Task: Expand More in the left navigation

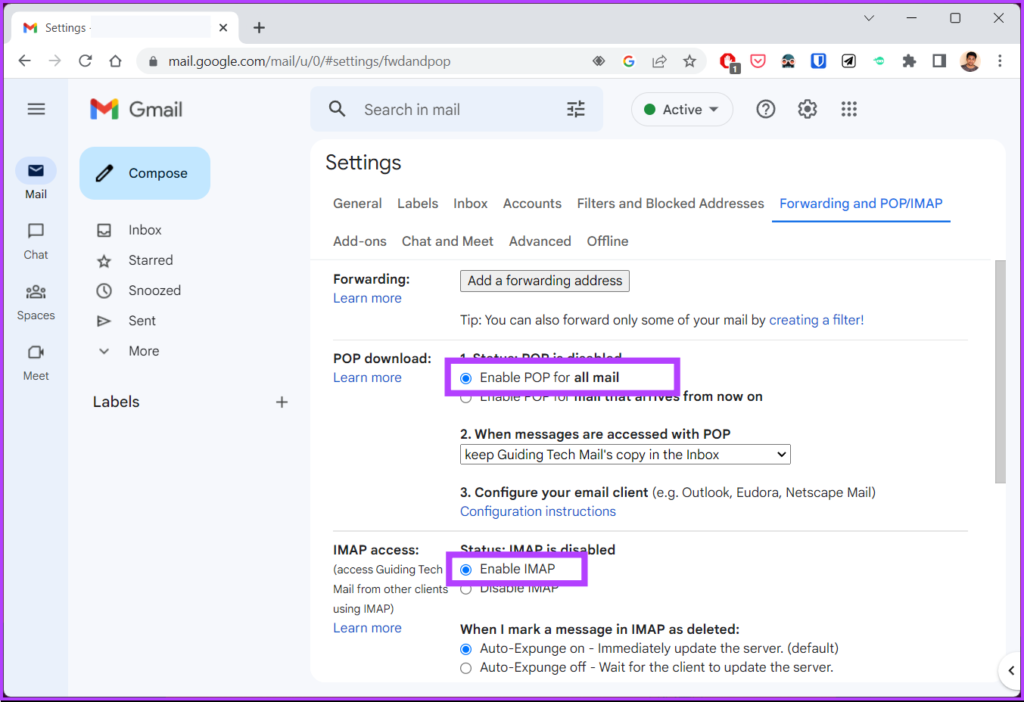Action: (144, 351)
